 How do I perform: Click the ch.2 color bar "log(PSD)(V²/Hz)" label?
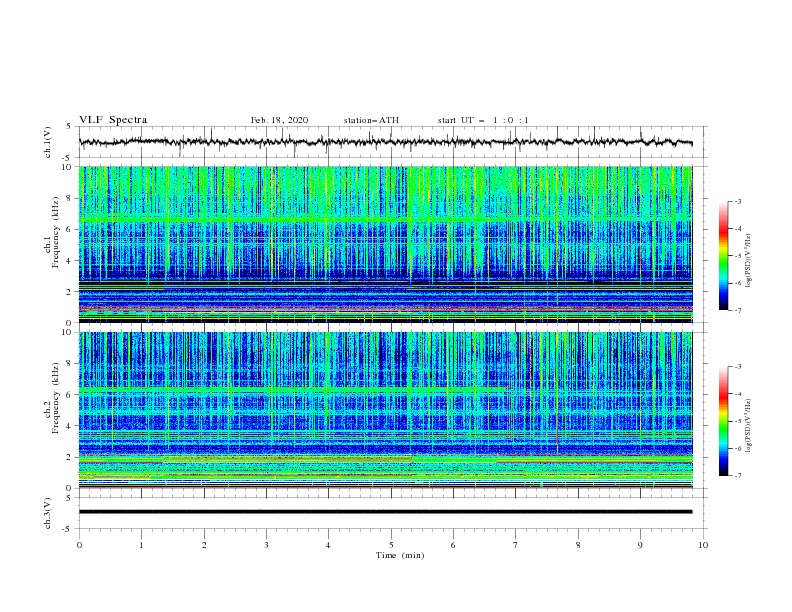749,425
